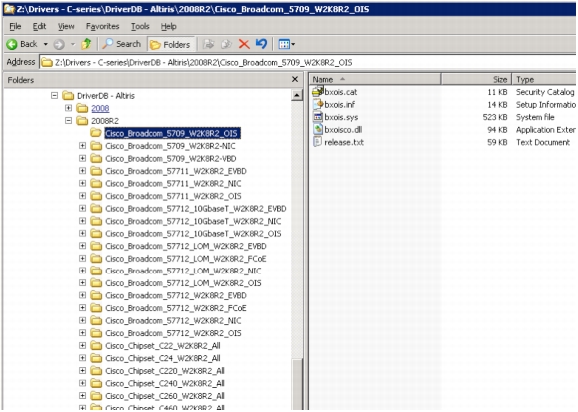Open the File menu
Viewport: 578px width, 412px height.
(x=15, y=27)
